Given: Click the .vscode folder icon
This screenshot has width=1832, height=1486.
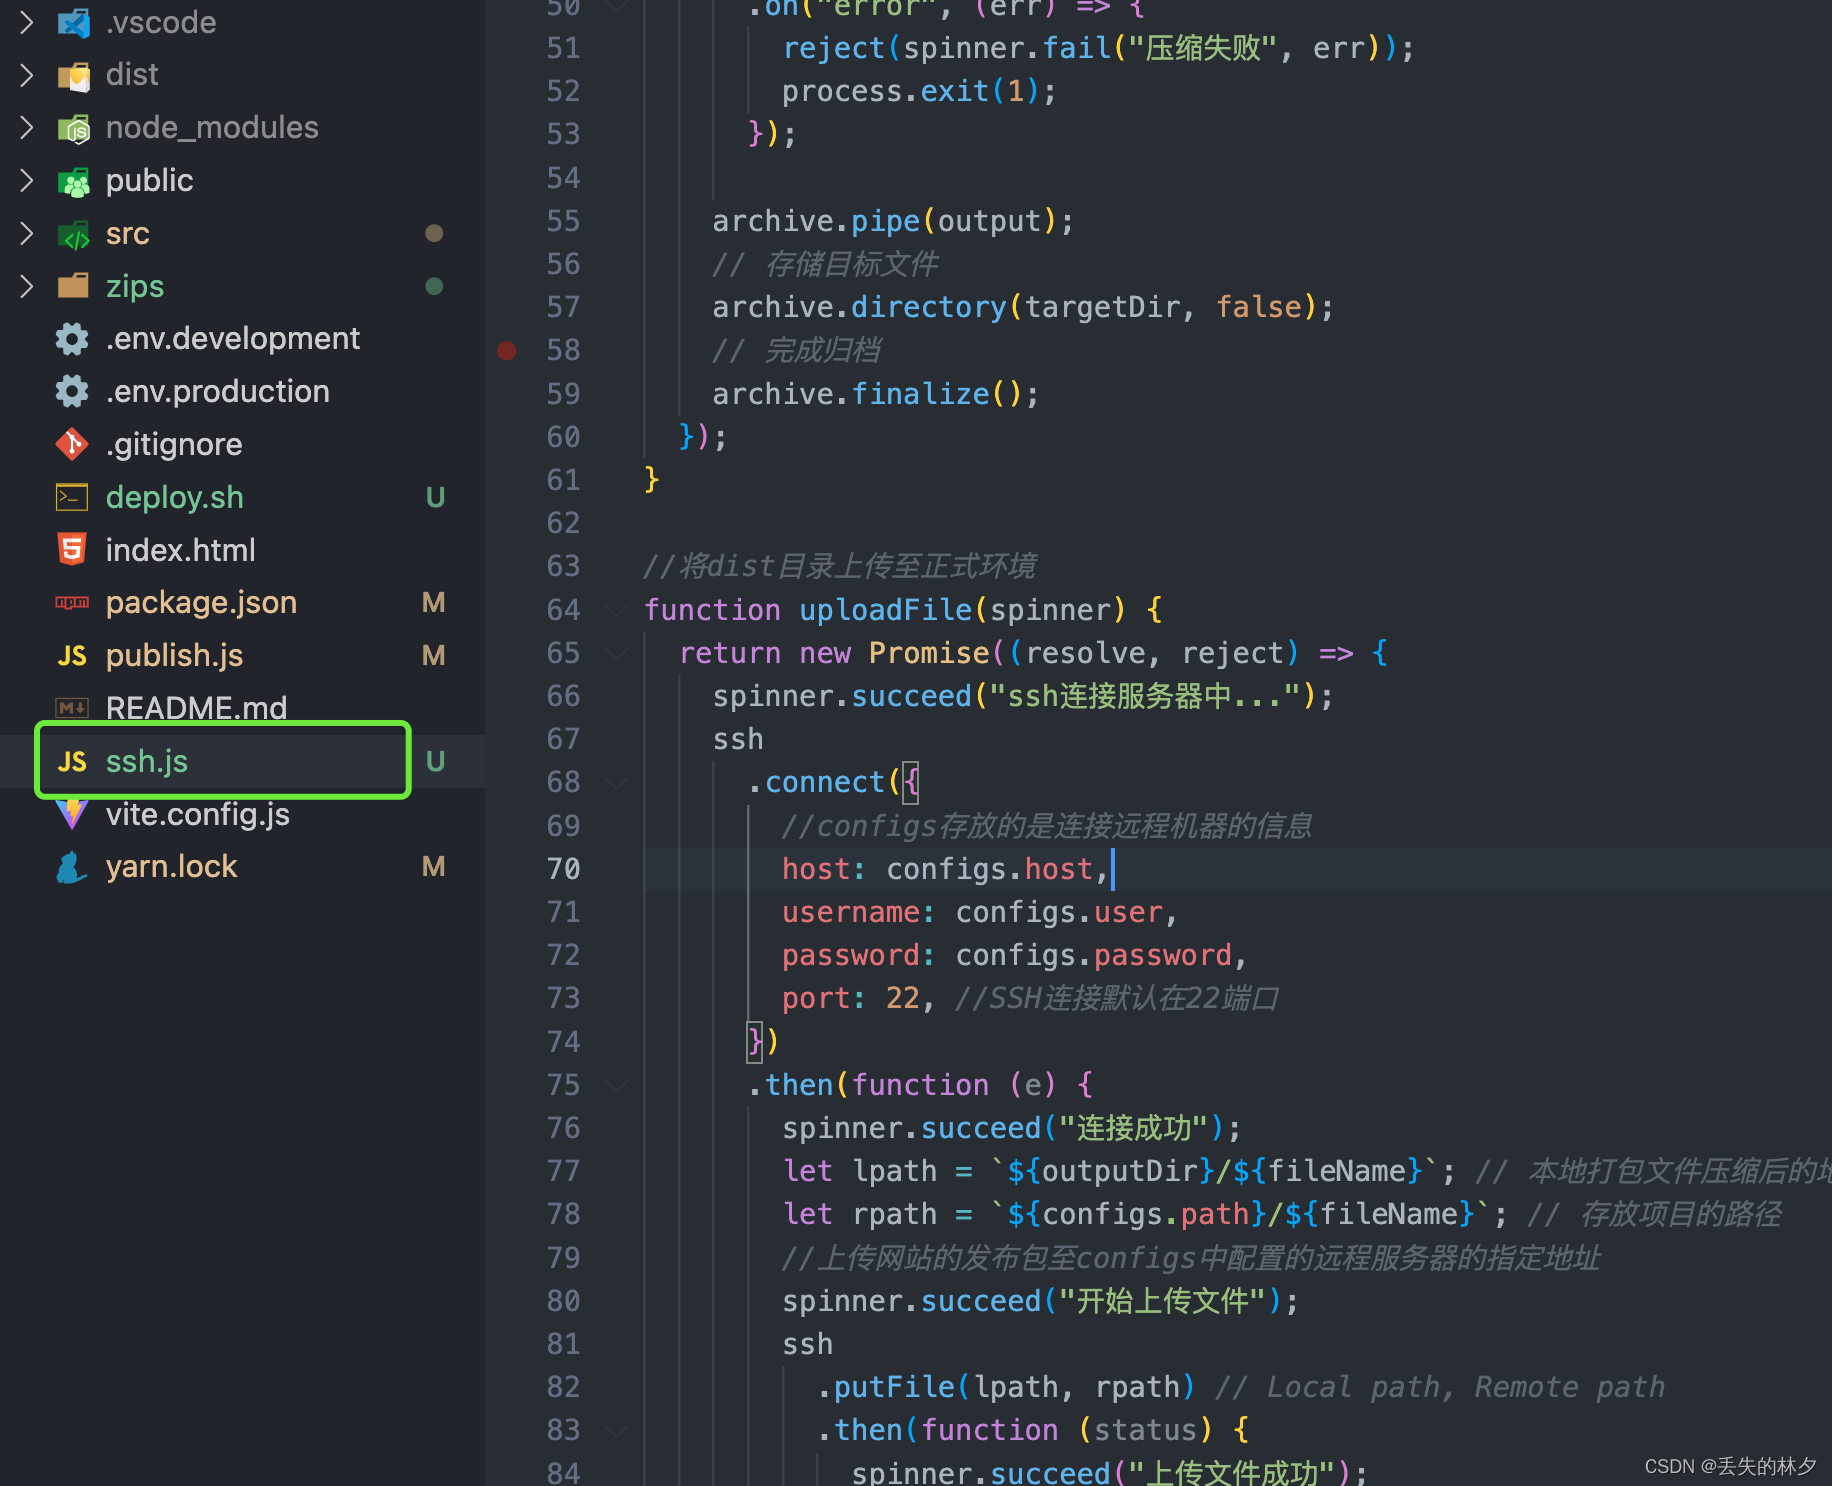Looking at the screenshot, I should [x=73, y=22].
